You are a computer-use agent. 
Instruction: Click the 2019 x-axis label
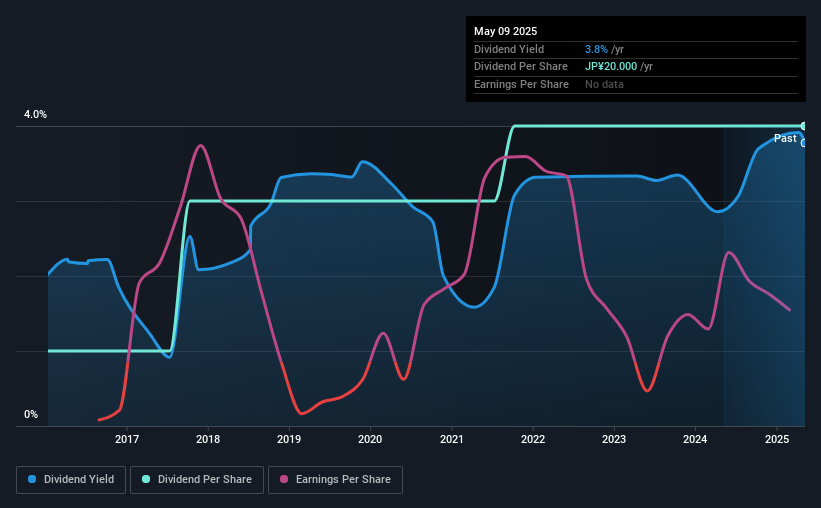(289, 439)
